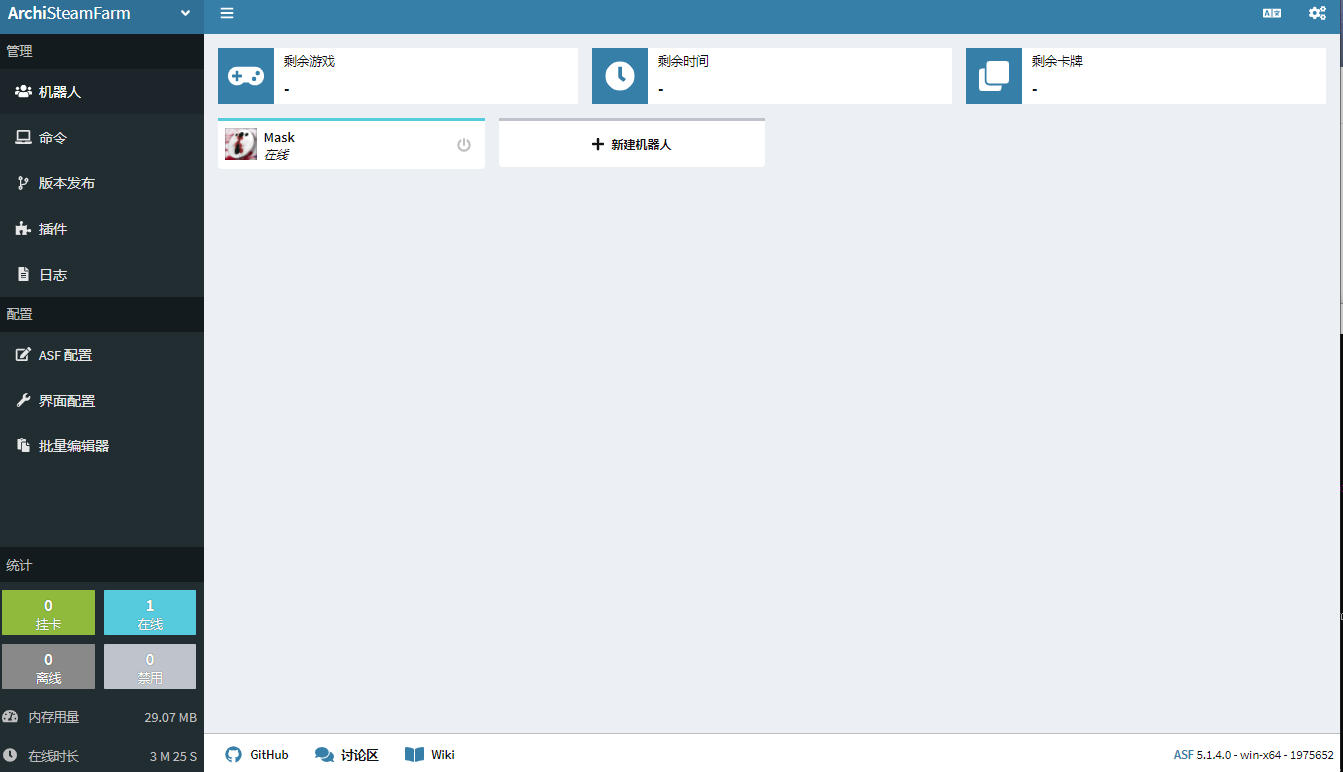1343x772 pixels.
Task: Click the 在线 status text under Mask
Action: pos(276,155)
